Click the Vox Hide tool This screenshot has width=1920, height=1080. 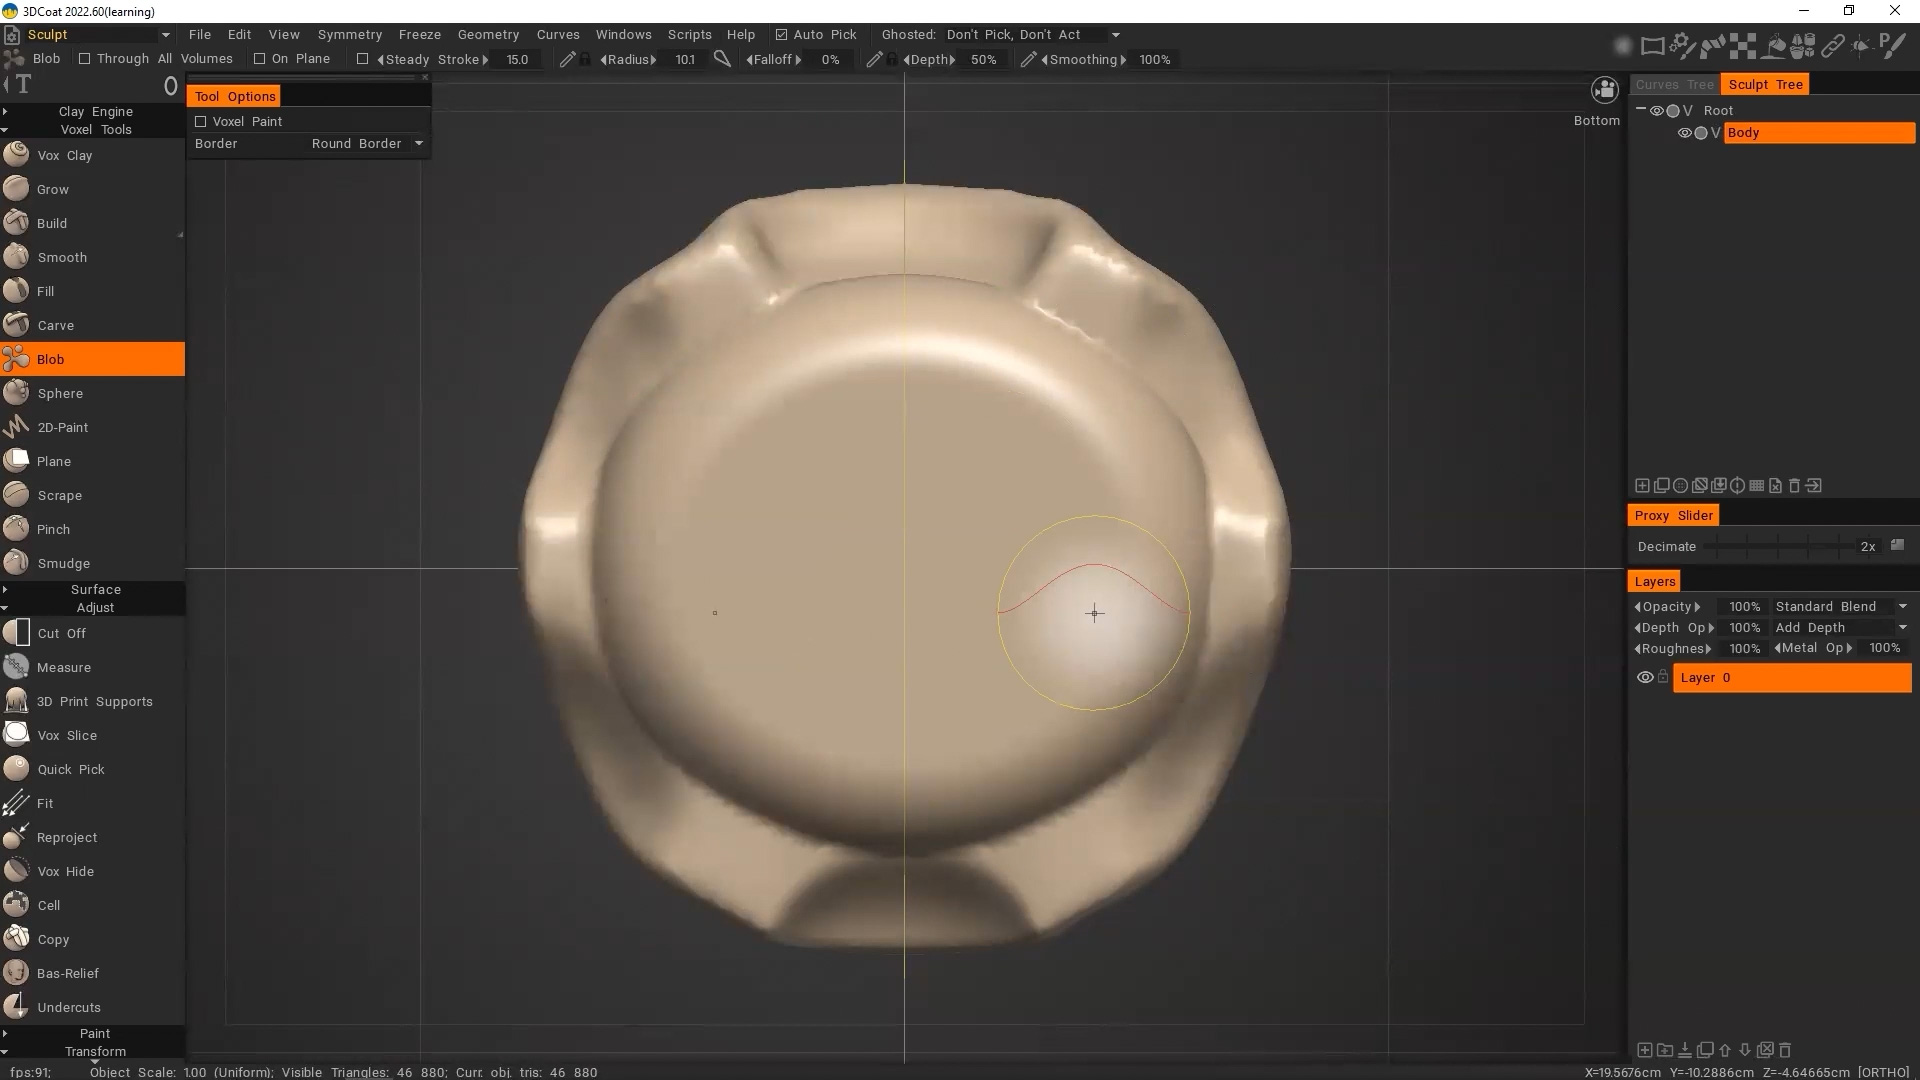coord(65,871)
